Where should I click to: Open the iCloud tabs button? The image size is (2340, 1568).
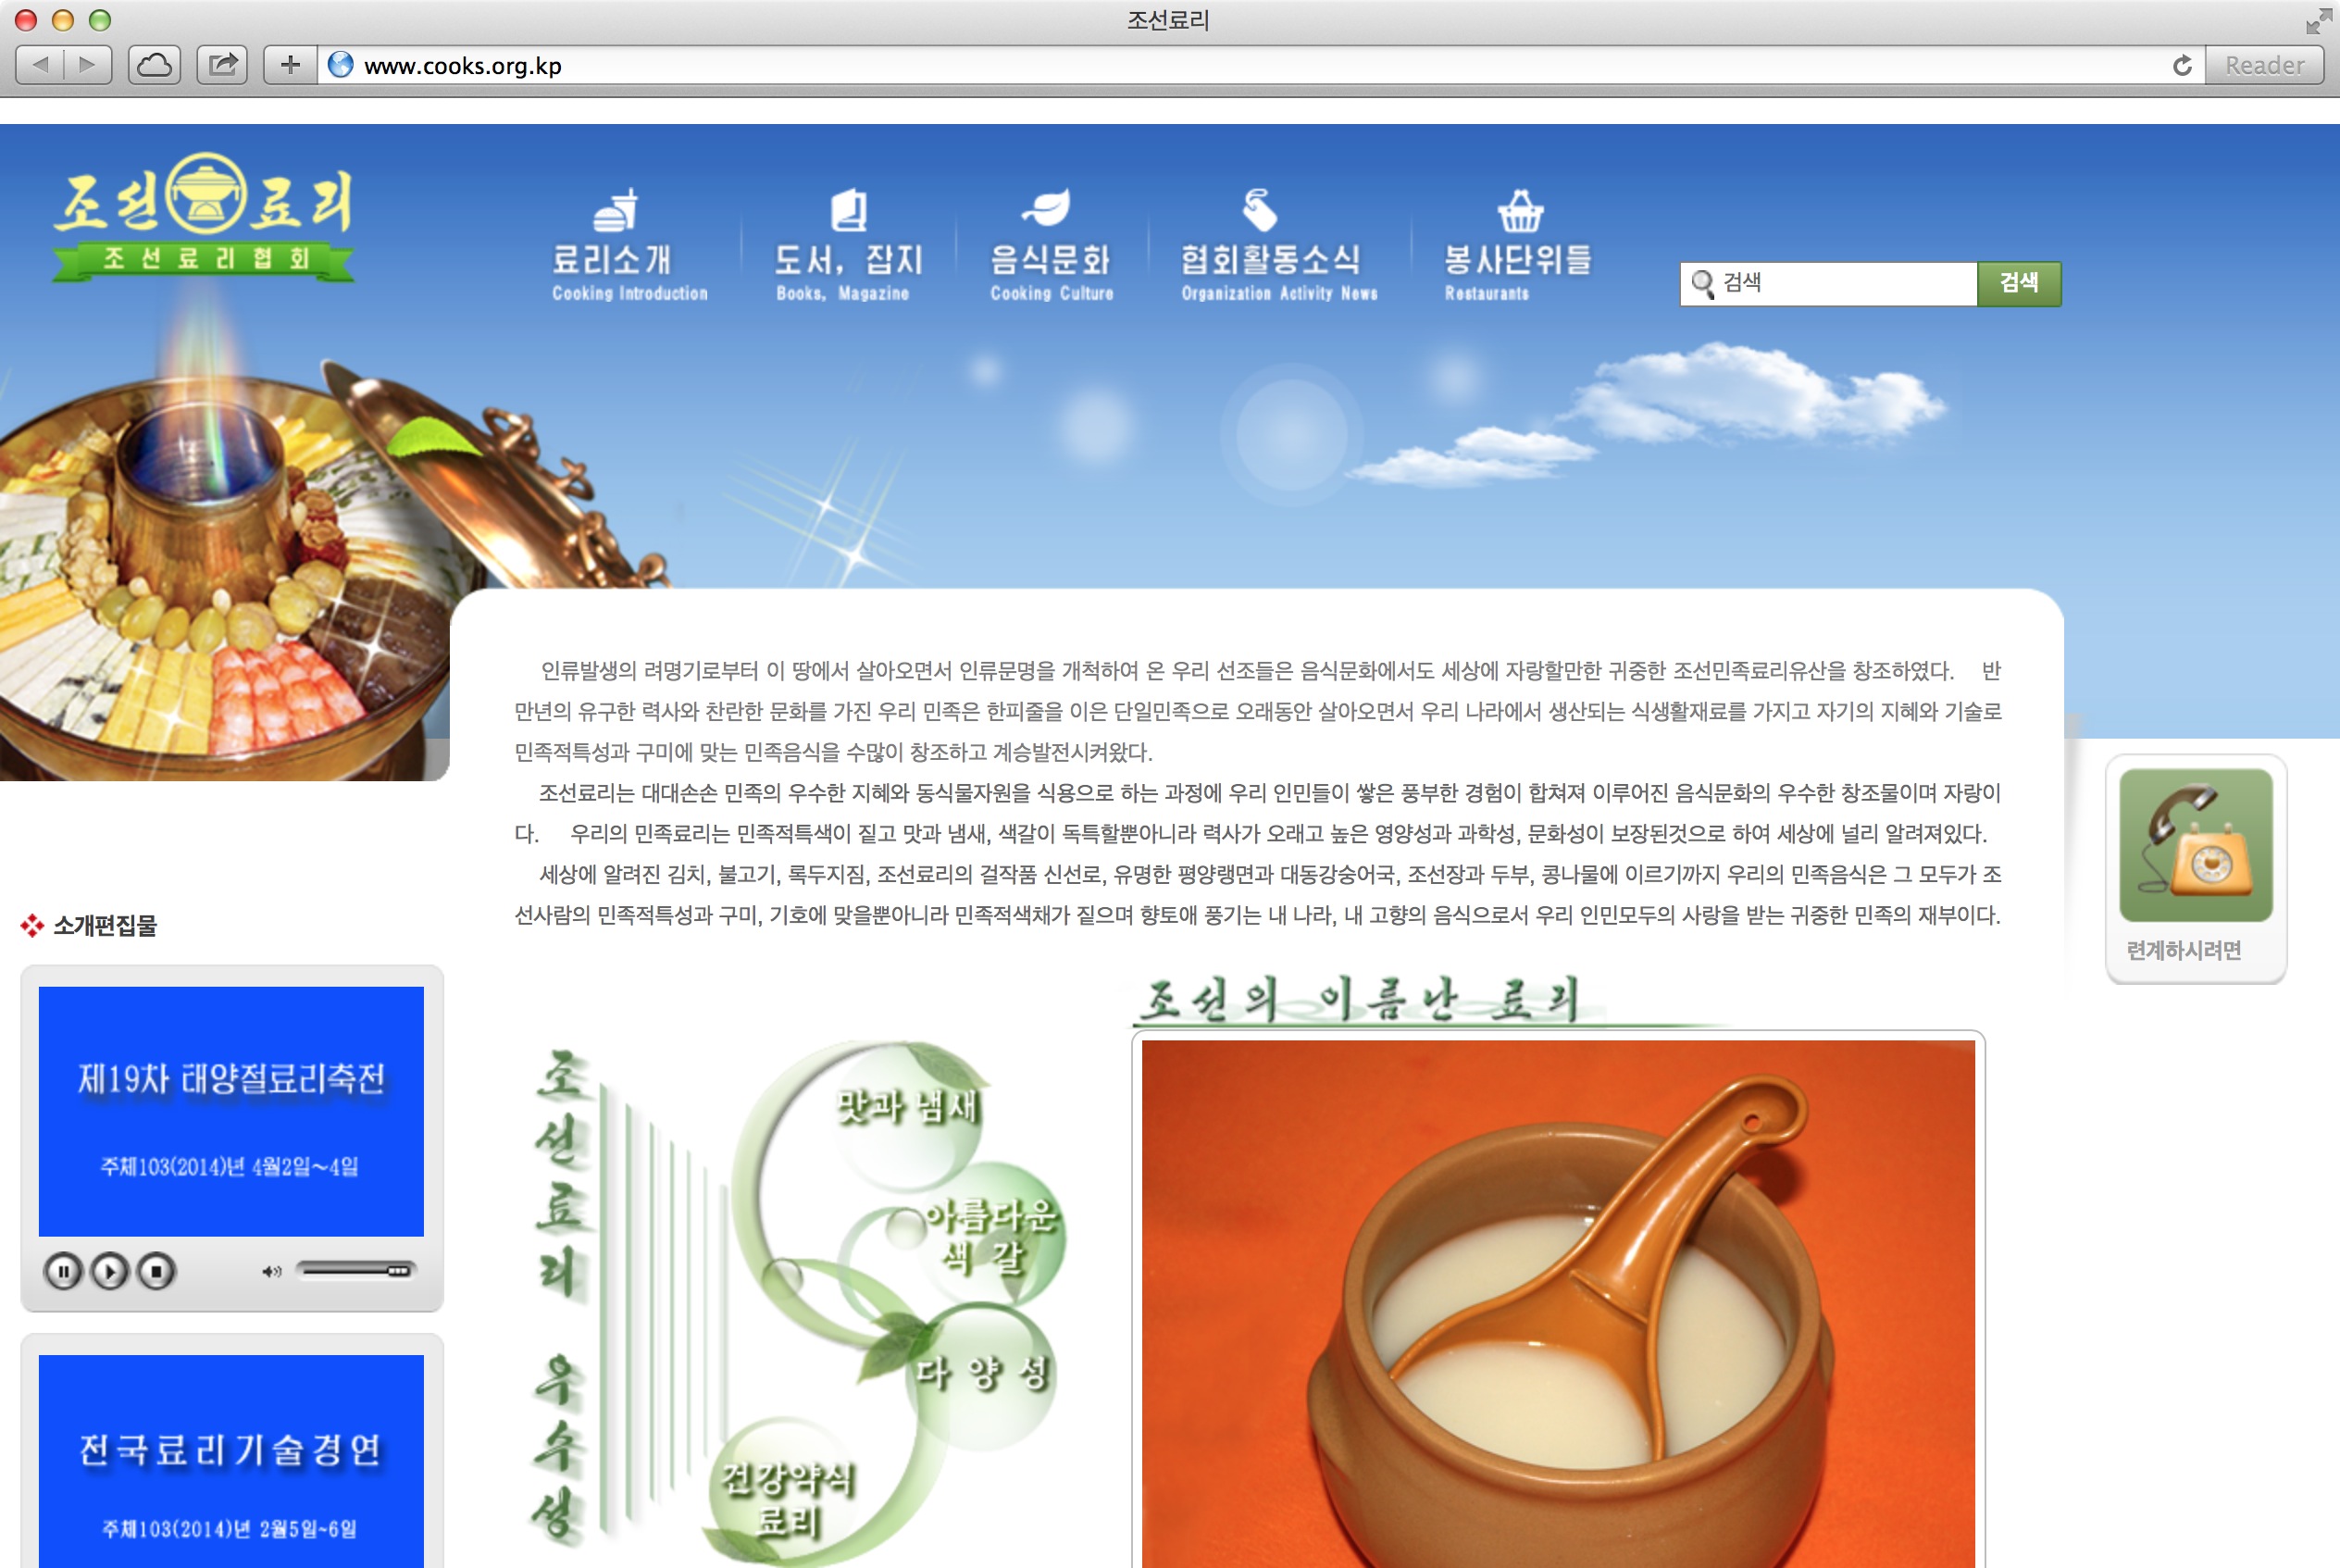pos(154,65)
